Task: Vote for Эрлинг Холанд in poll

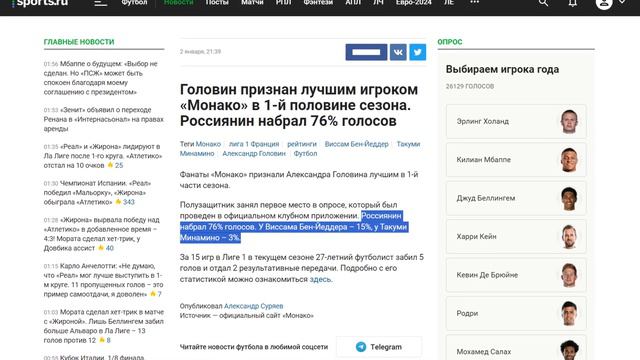Action: 516,122
